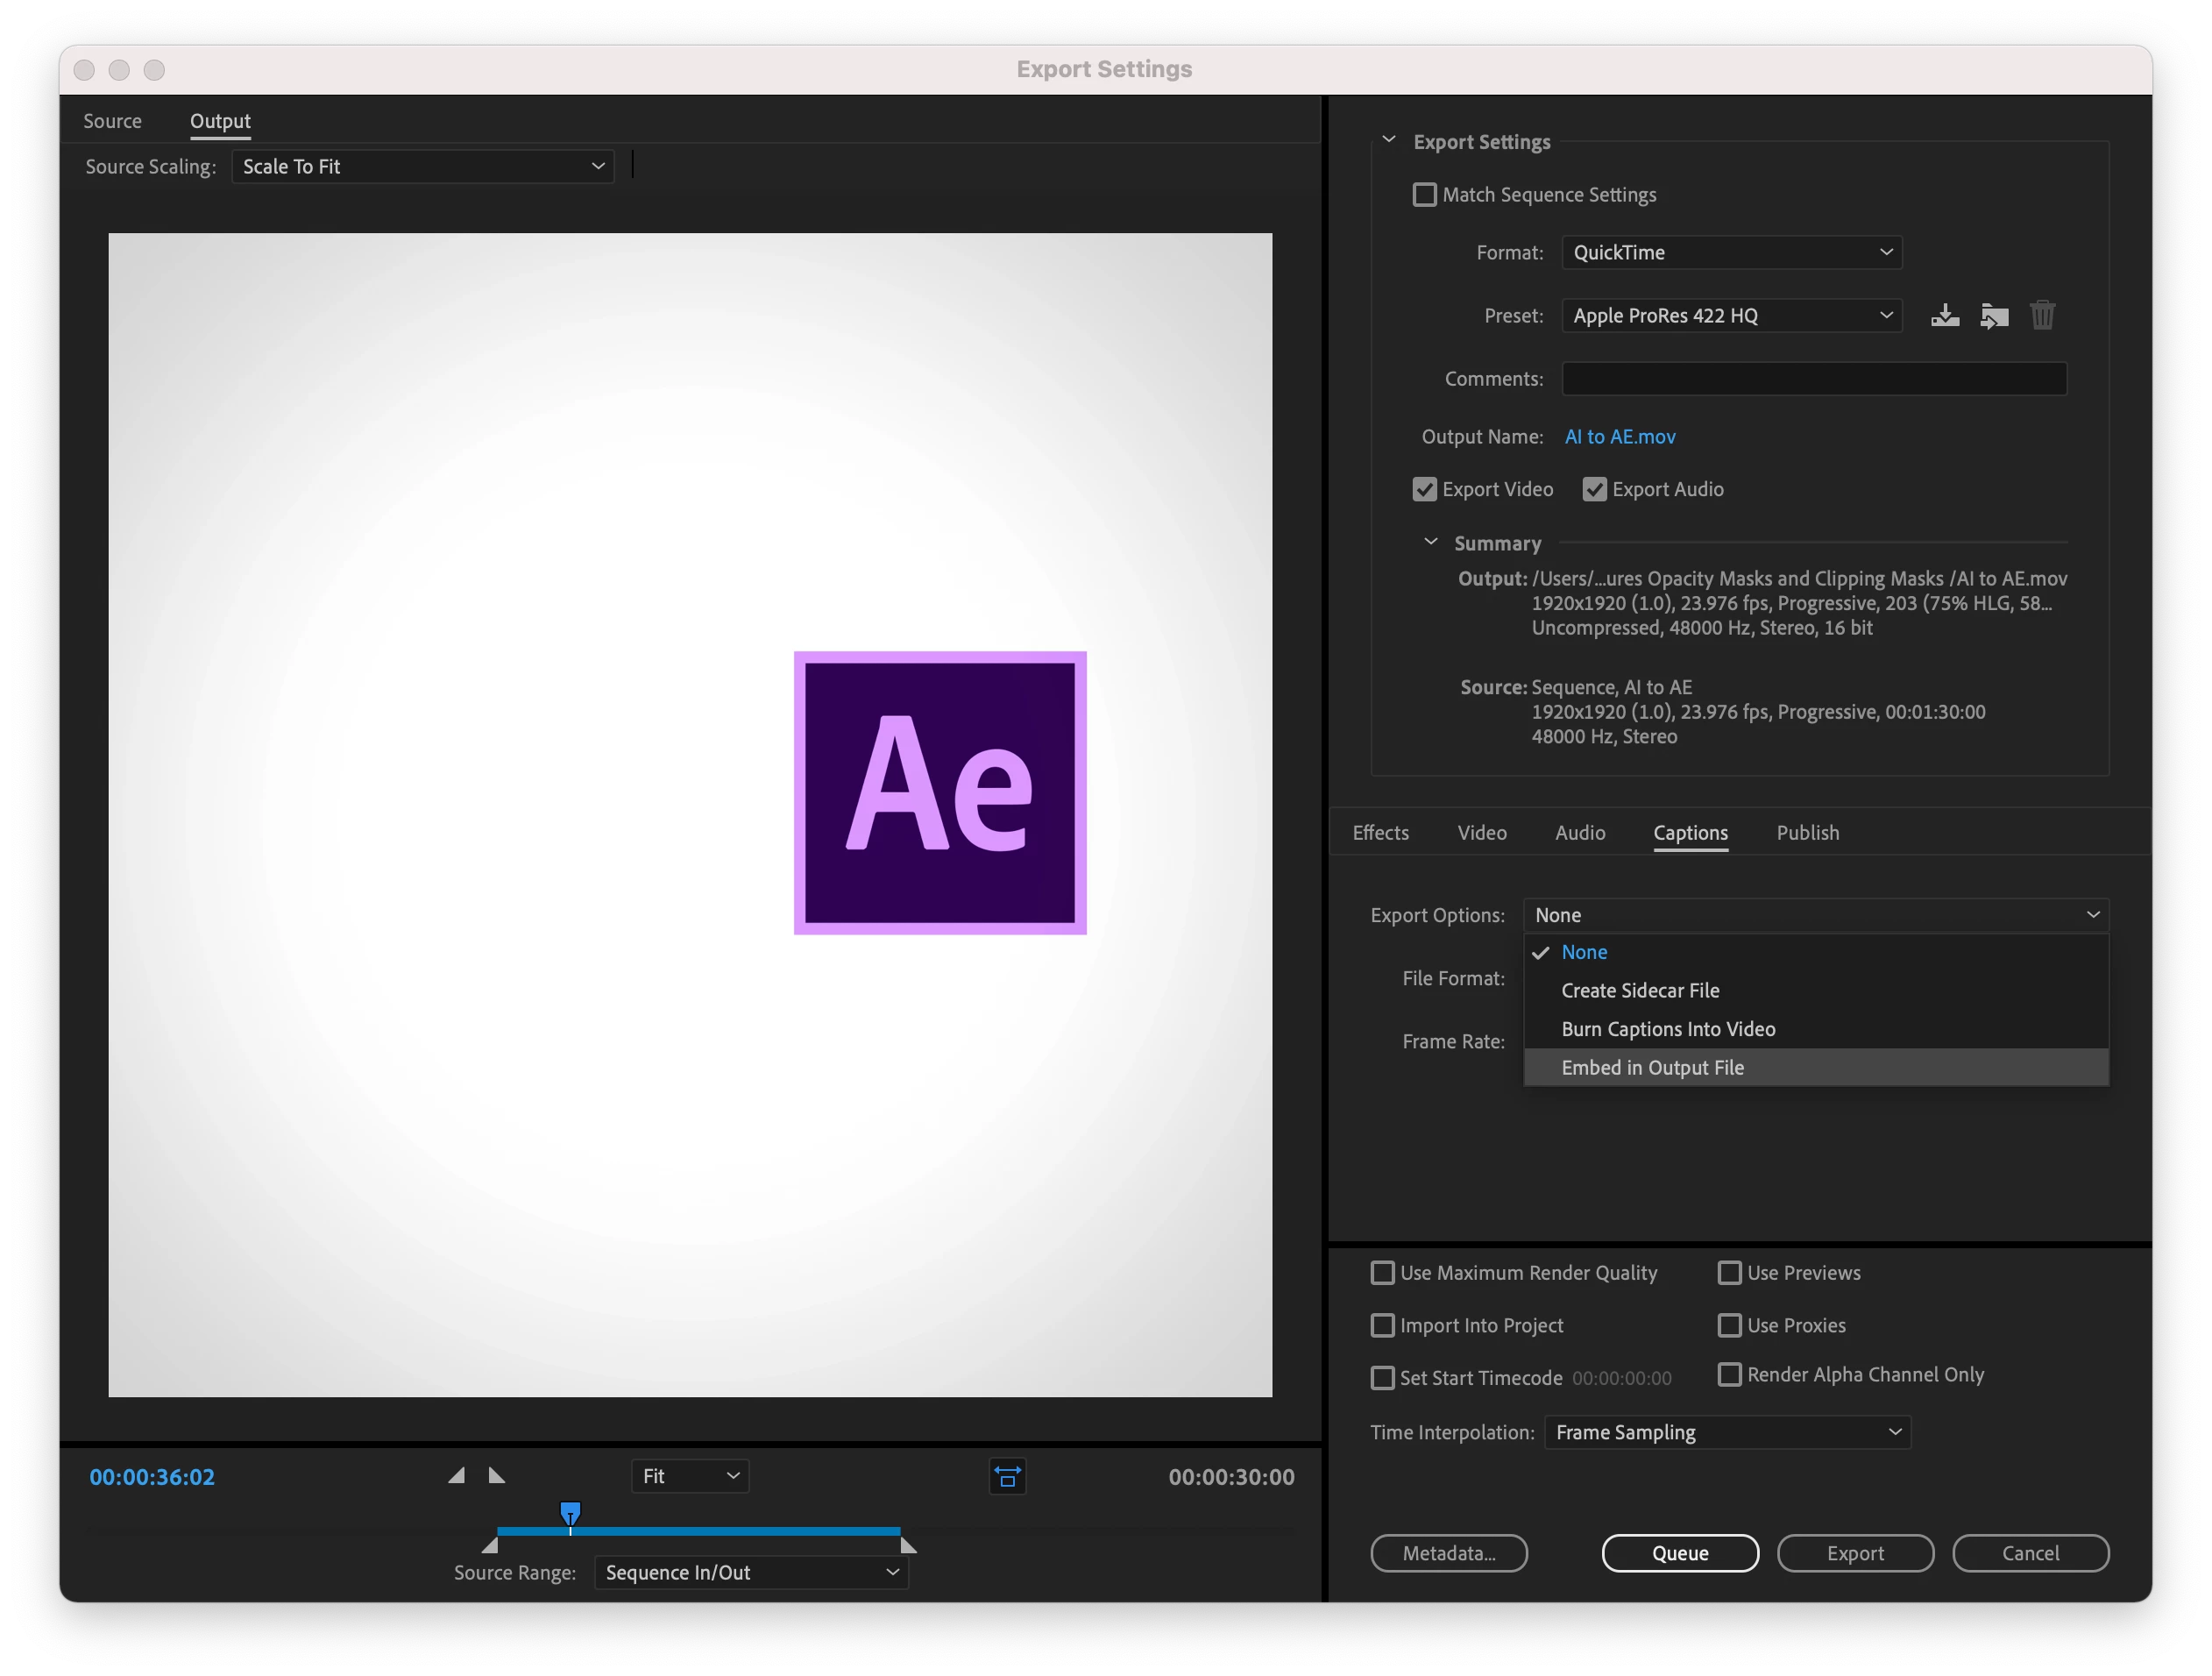Click into the Comments text field
This screenshot has width=2212, height=1676.
pos(1813,379)
